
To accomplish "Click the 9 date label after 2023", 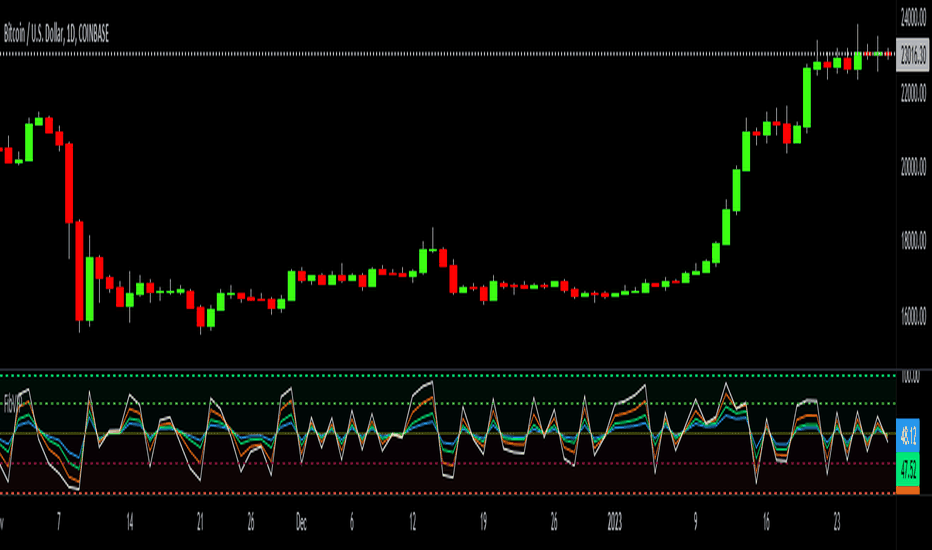I will tap(695, 522).
